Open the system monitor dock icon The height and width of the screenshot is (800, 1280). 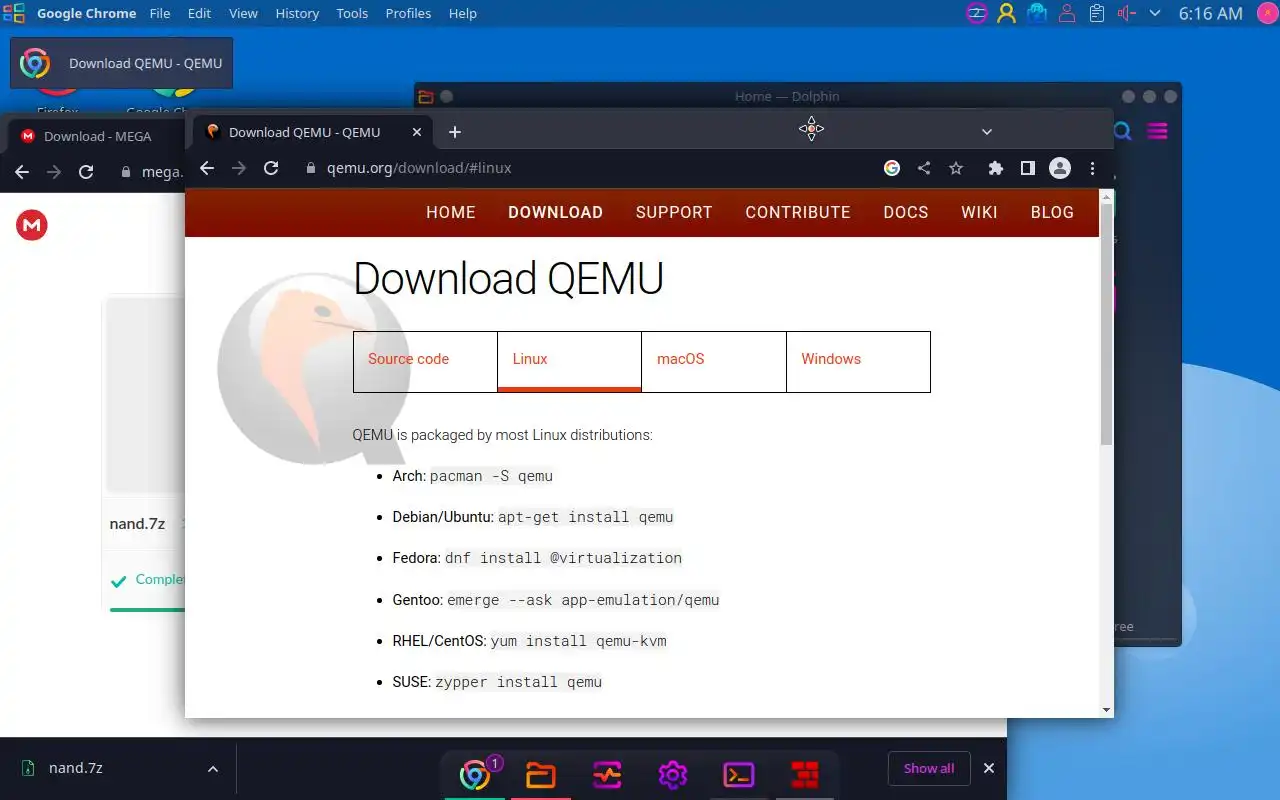(607, 775)
